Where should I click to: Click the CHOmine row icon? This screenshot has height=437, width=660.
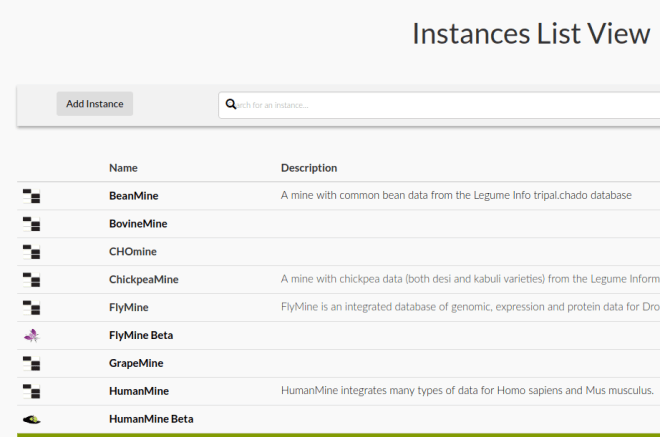pyautogui.click(x=32, y=252)
